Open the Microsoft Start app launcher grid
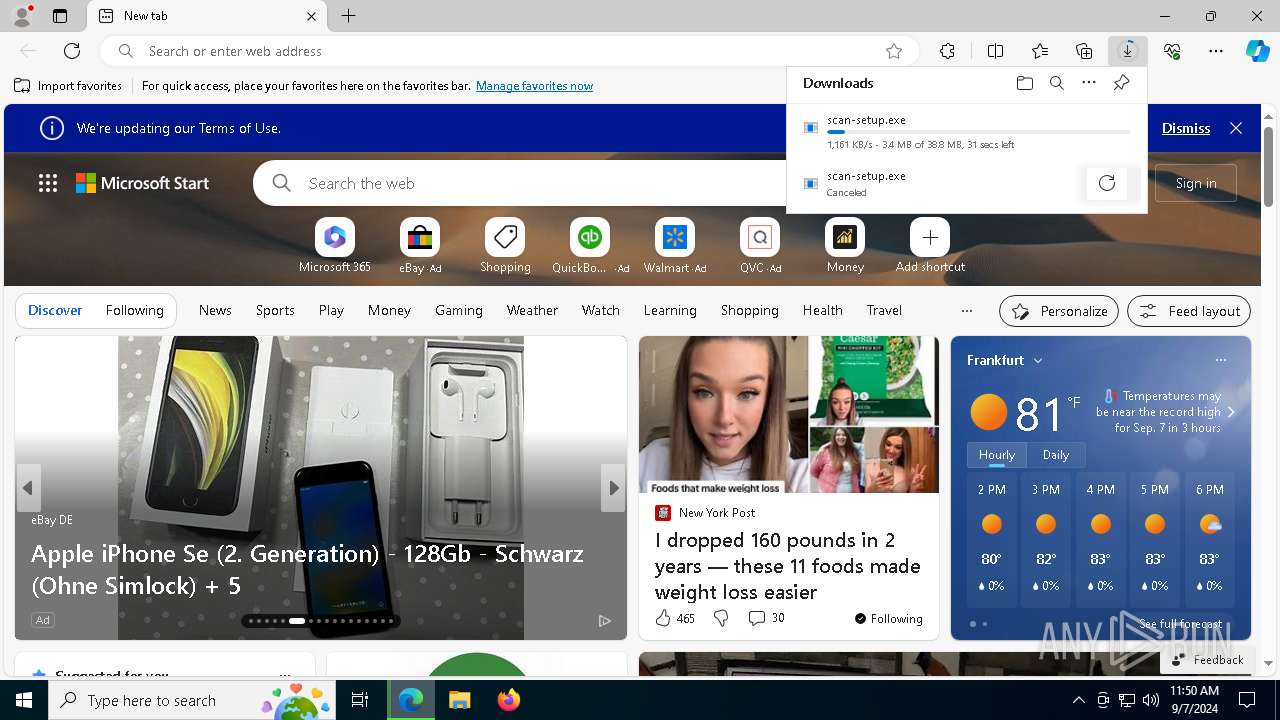The width and height of the screenshot is (1280, 720). [48, 183]
